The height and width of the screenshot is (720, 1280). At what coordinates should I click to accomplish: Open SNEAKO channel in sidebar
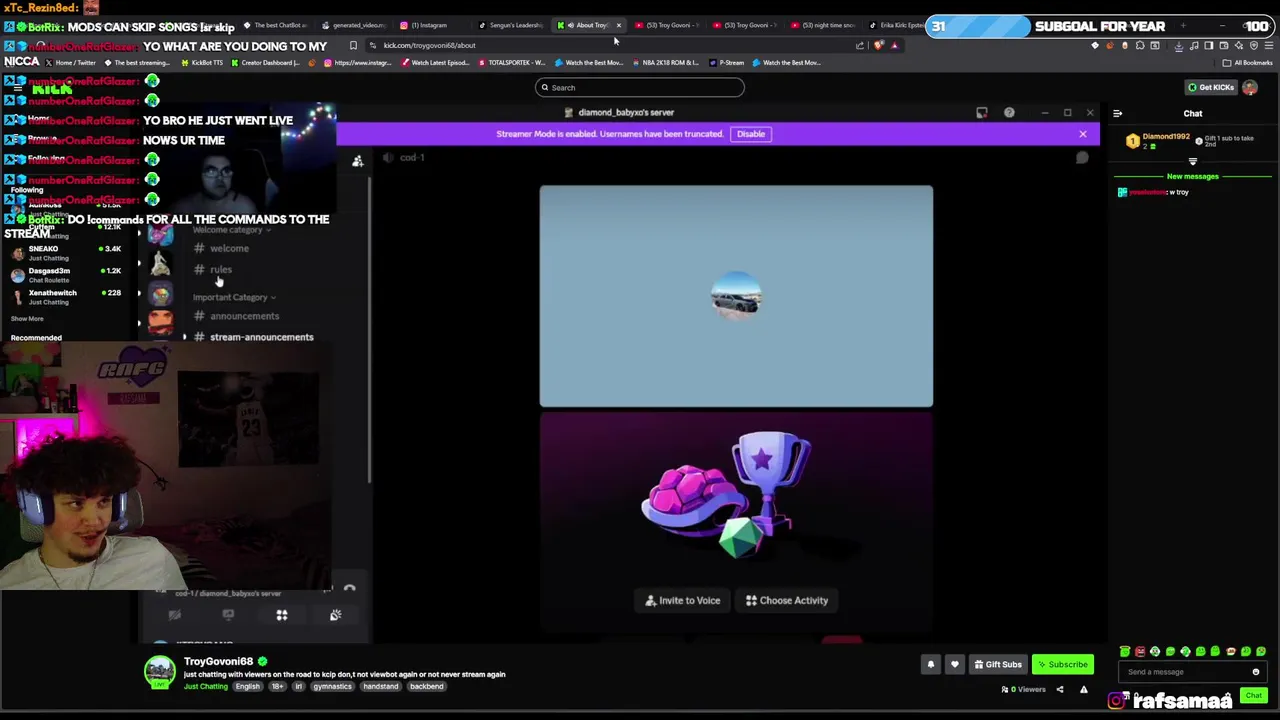pos(66,253)
